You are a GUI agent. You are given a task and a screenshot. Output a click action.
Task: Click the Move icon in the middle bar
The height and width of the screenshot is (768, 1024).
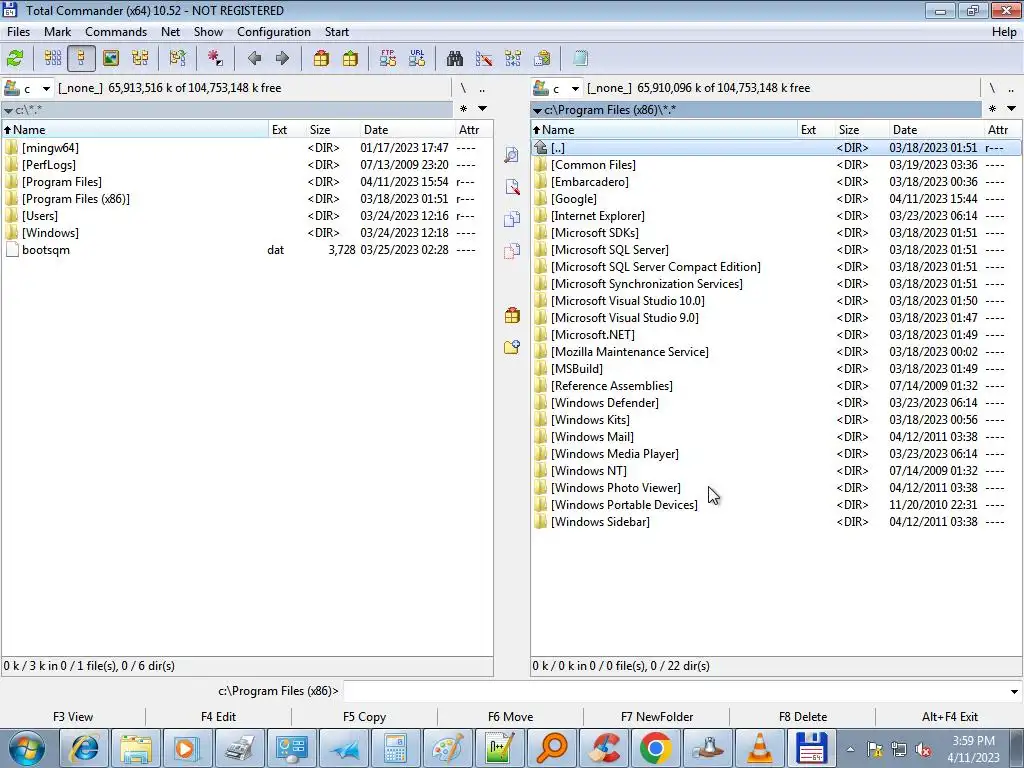tap(512, 251)
